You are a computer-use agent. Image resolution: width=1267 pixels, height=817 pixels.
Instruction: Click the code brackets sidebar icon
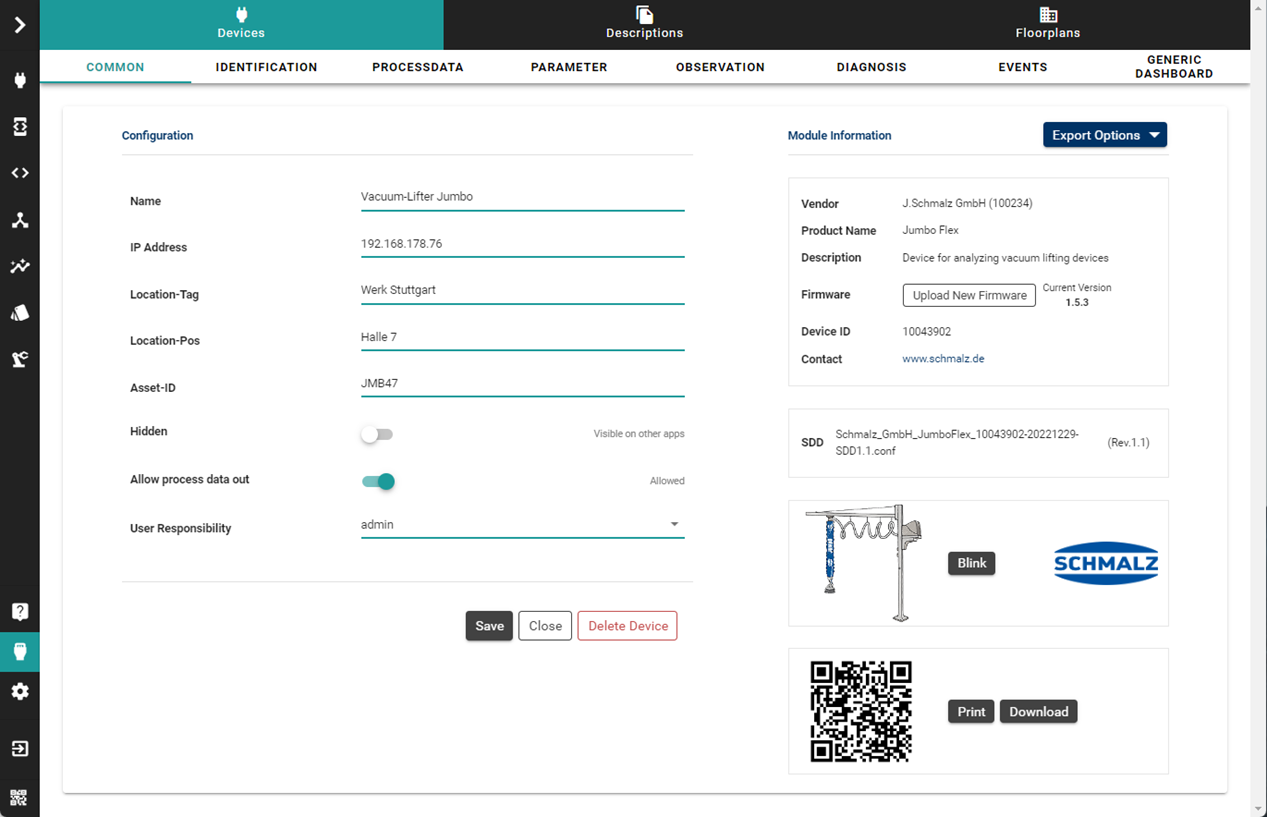(20, 173)
